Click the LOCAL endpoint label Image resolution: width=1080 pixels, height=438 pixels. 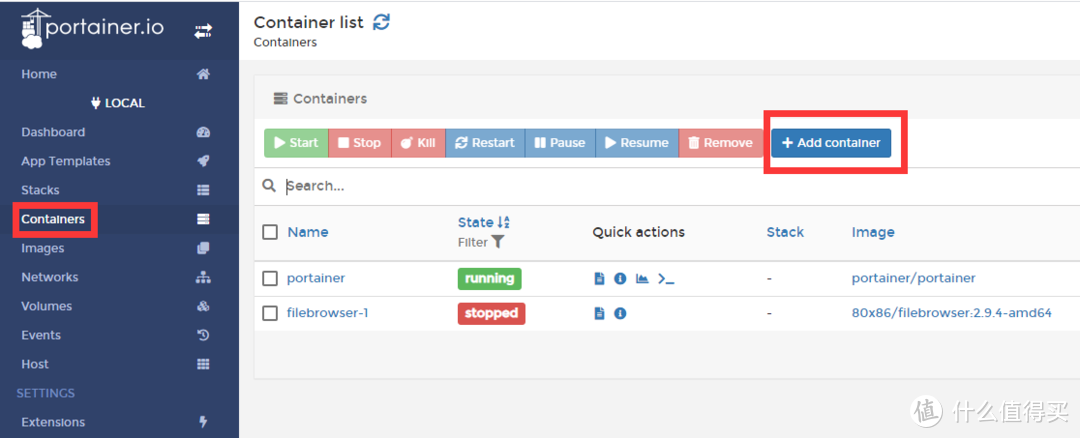pos(118,103)
